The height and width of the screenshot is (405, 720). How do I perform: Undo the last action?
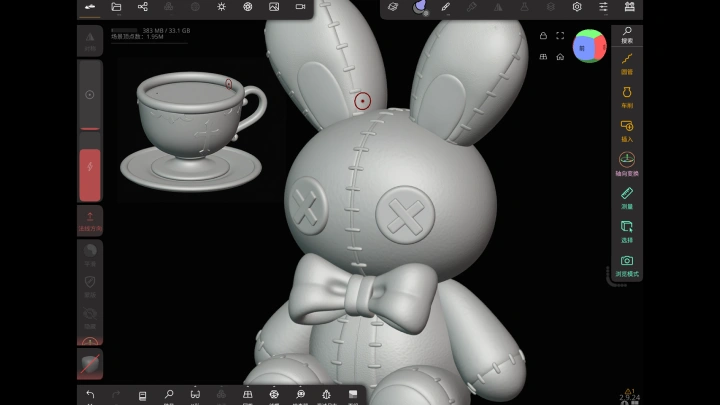pos(90,394)
